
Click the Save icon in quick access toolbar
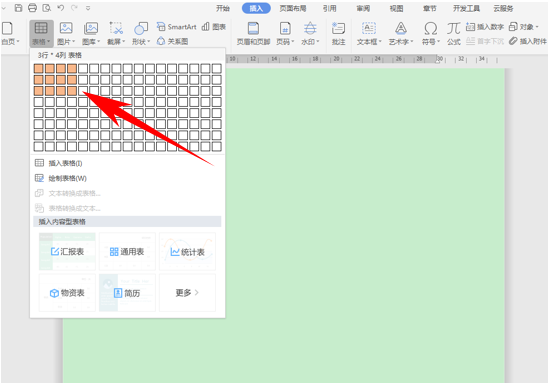(19, 8)
